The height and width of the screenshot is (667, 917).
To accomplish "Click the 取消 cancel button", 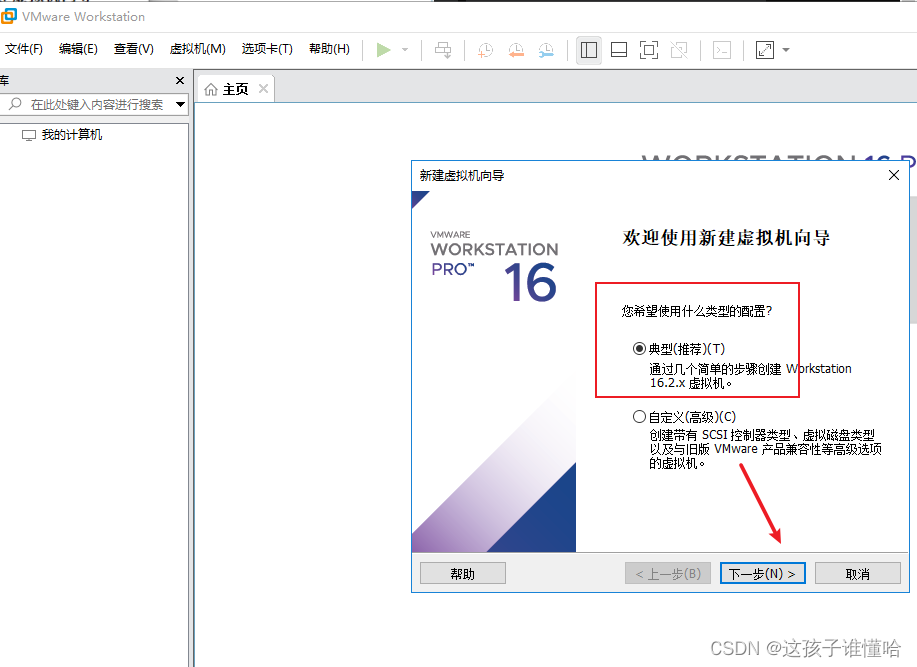I will click(857, 573).
